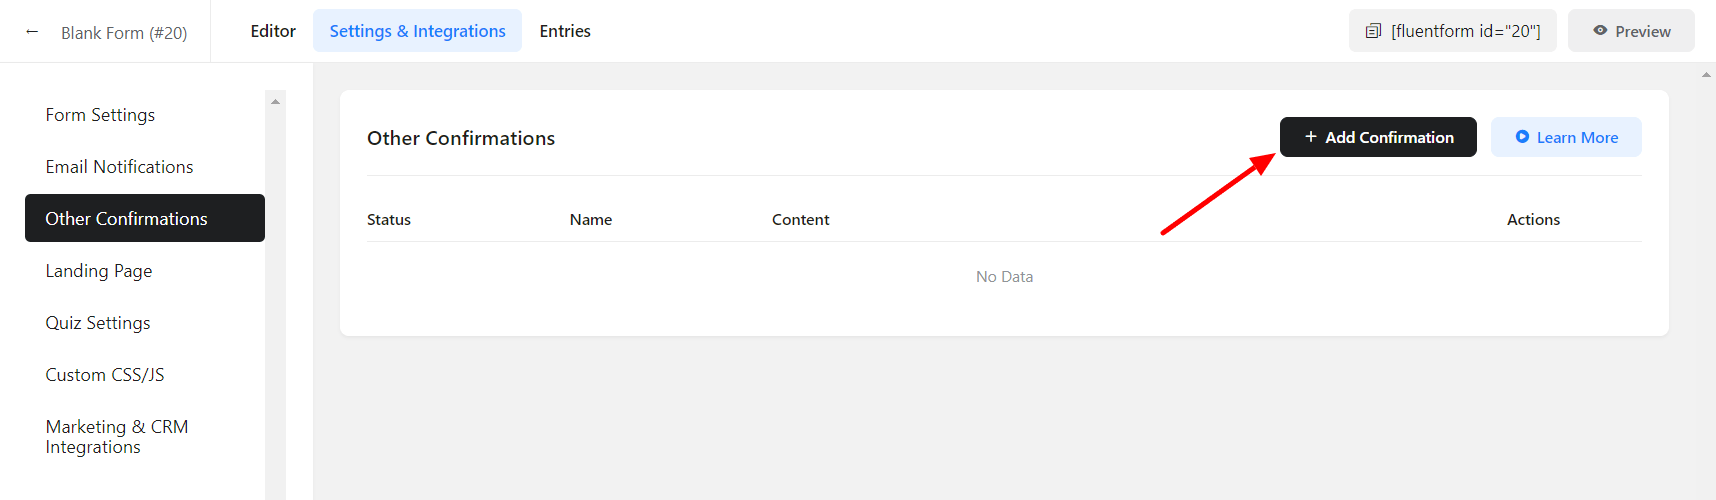Click the sidebar scroll-up arrow
This screenshot has height=500, width=1716.
[275, 101]
